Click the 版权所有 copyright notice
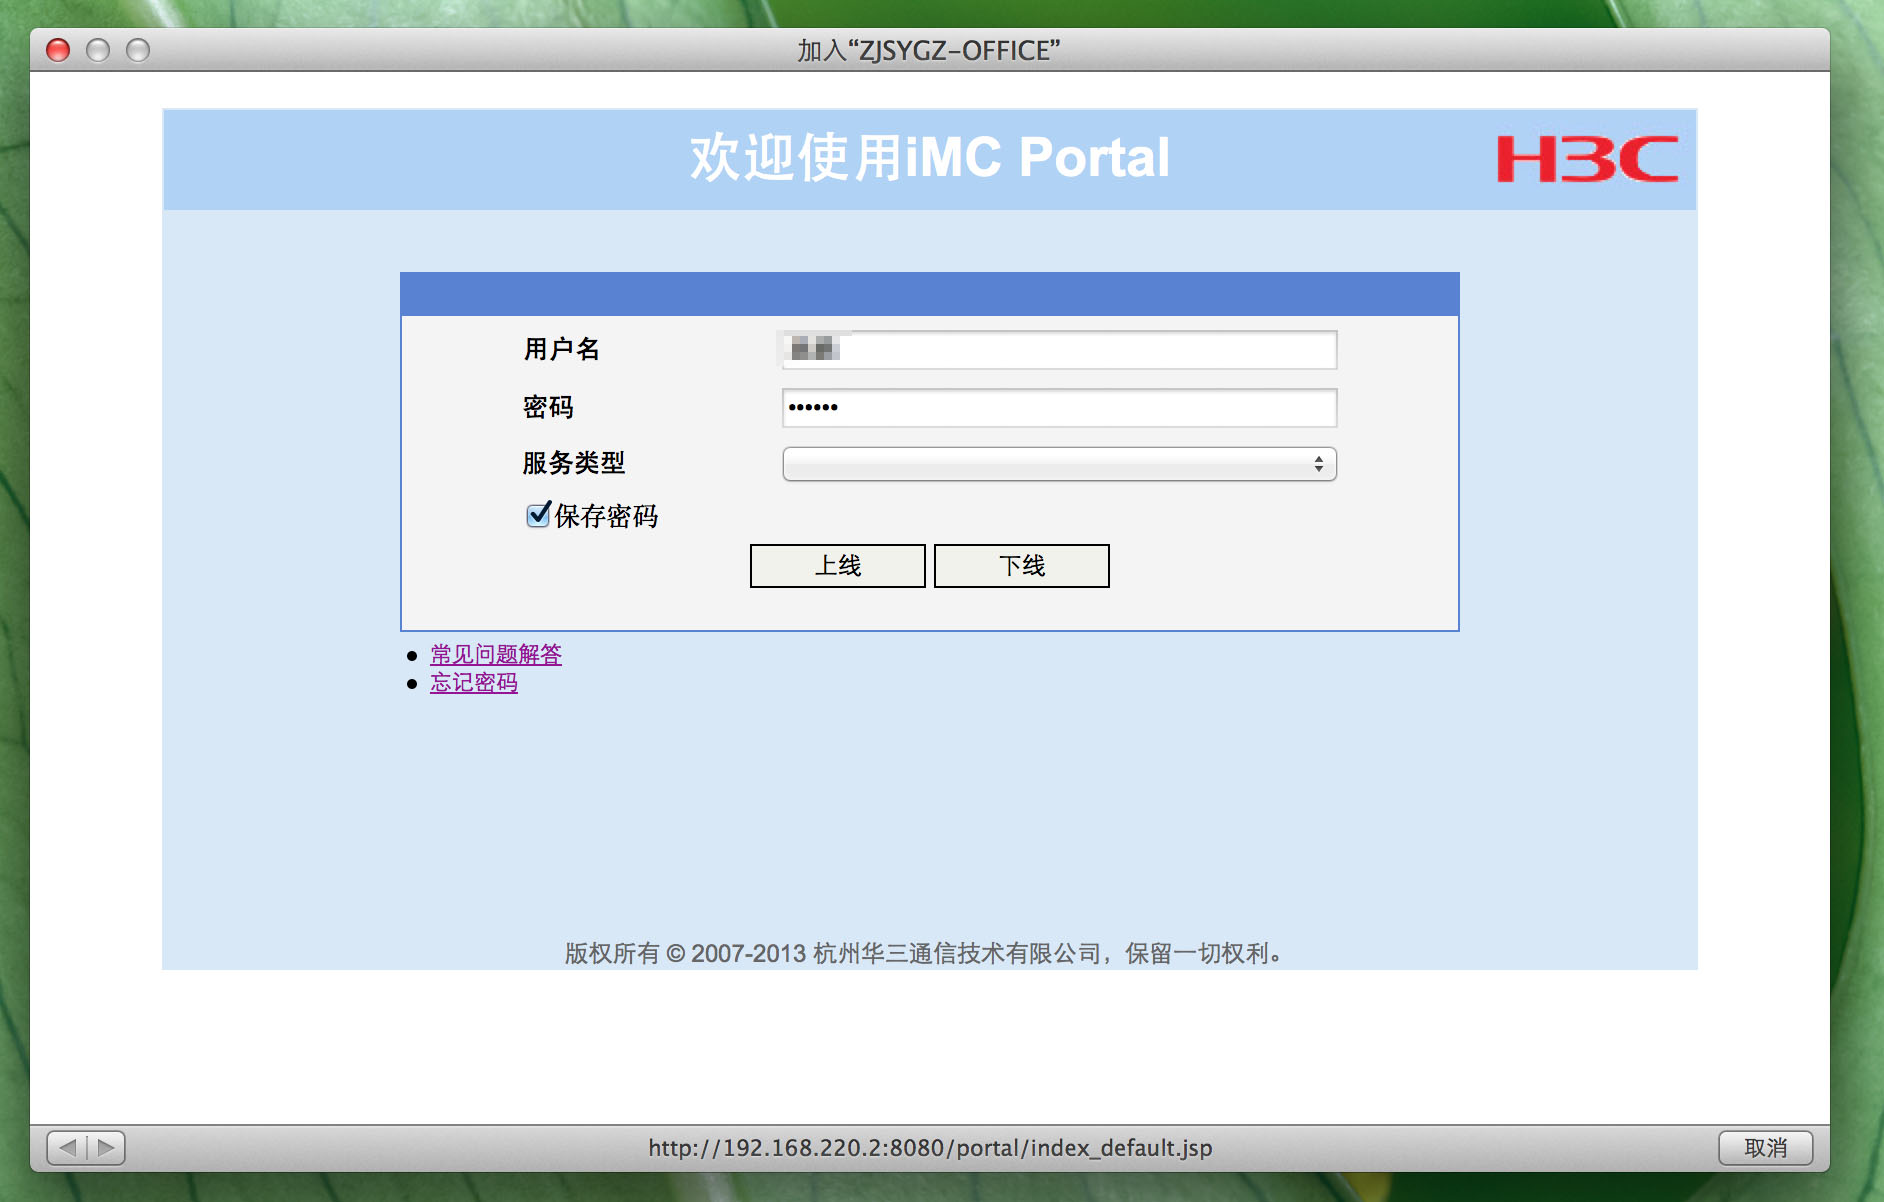 click(925, 953)
